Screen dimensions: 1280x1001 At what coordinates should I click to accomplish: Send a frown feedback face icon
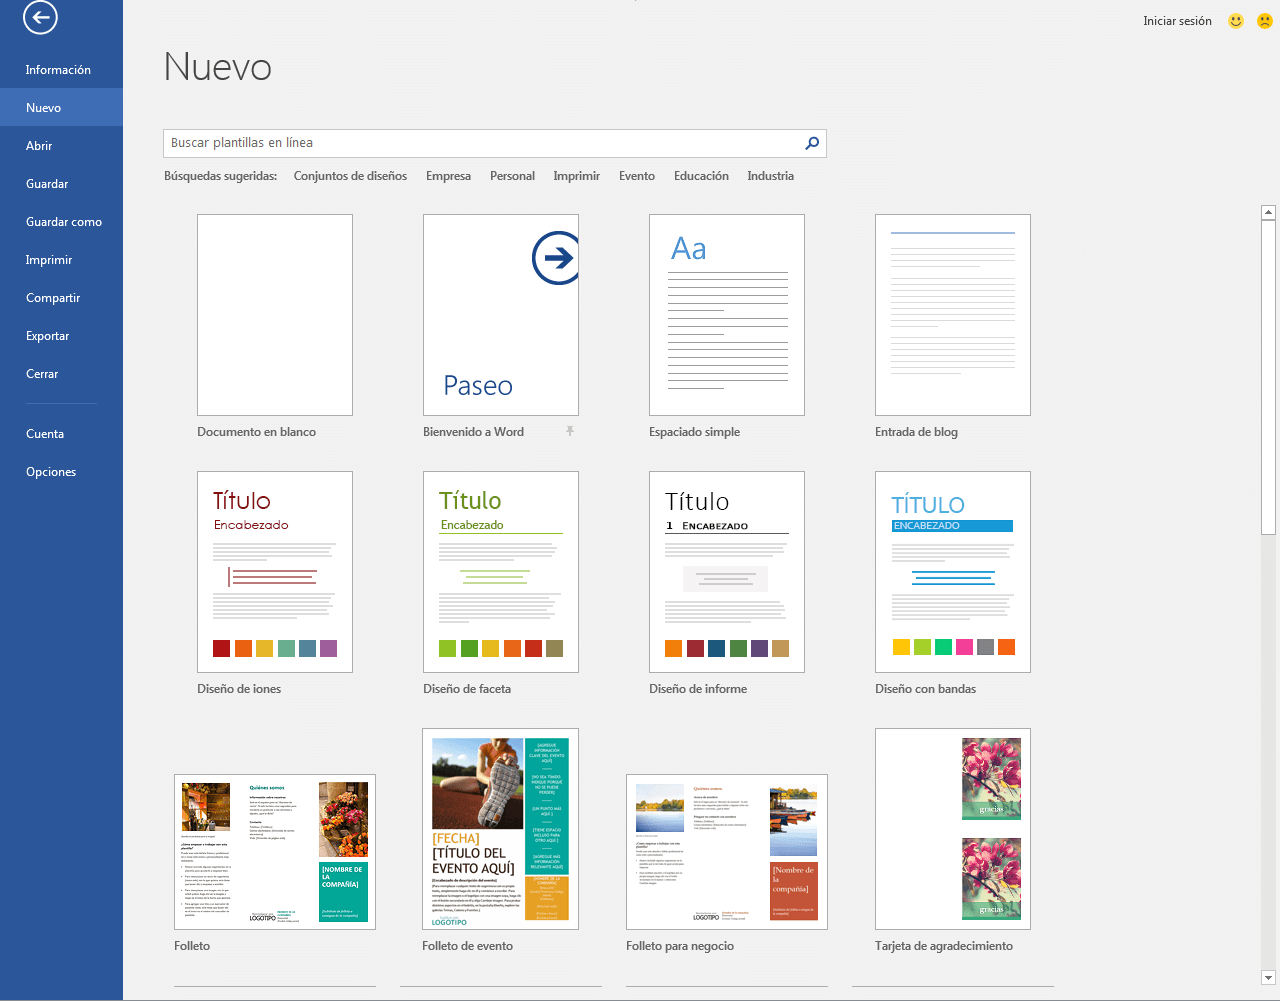coord(1265,21)
